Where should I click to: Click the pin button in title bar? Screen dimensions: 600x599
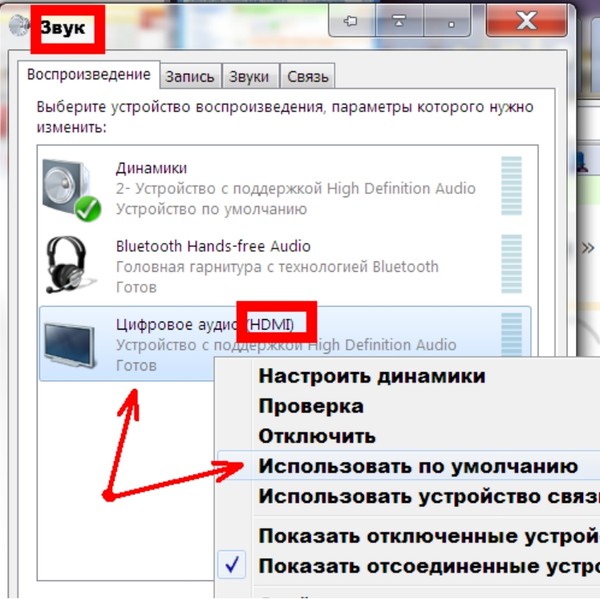352,21
